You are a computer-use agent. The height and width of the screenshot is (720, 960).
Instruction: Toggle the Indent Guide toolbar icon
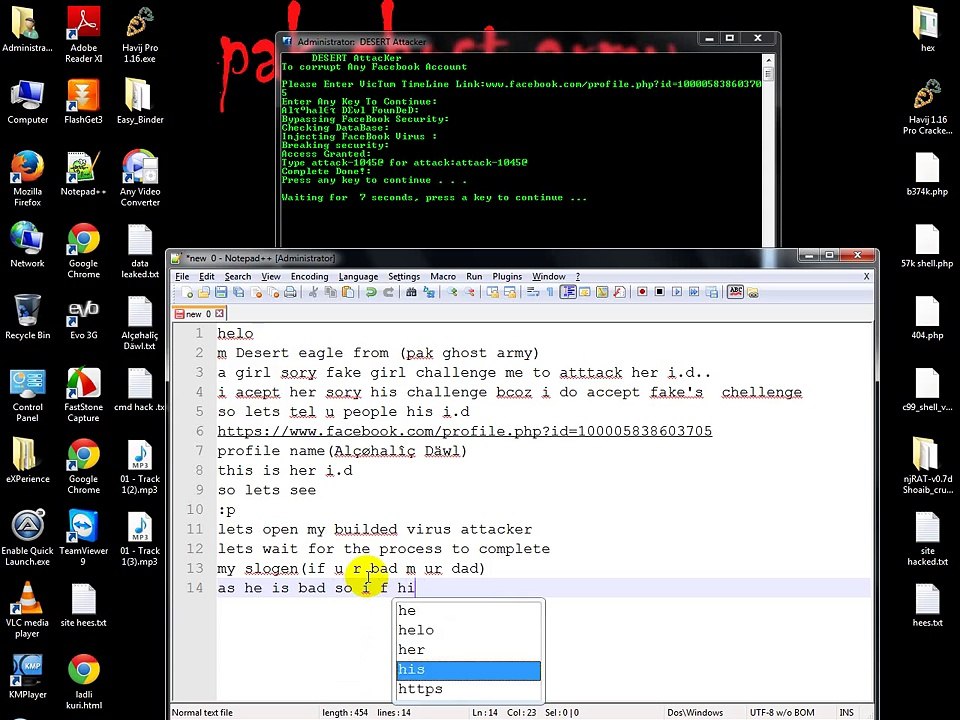pos(568,293)
